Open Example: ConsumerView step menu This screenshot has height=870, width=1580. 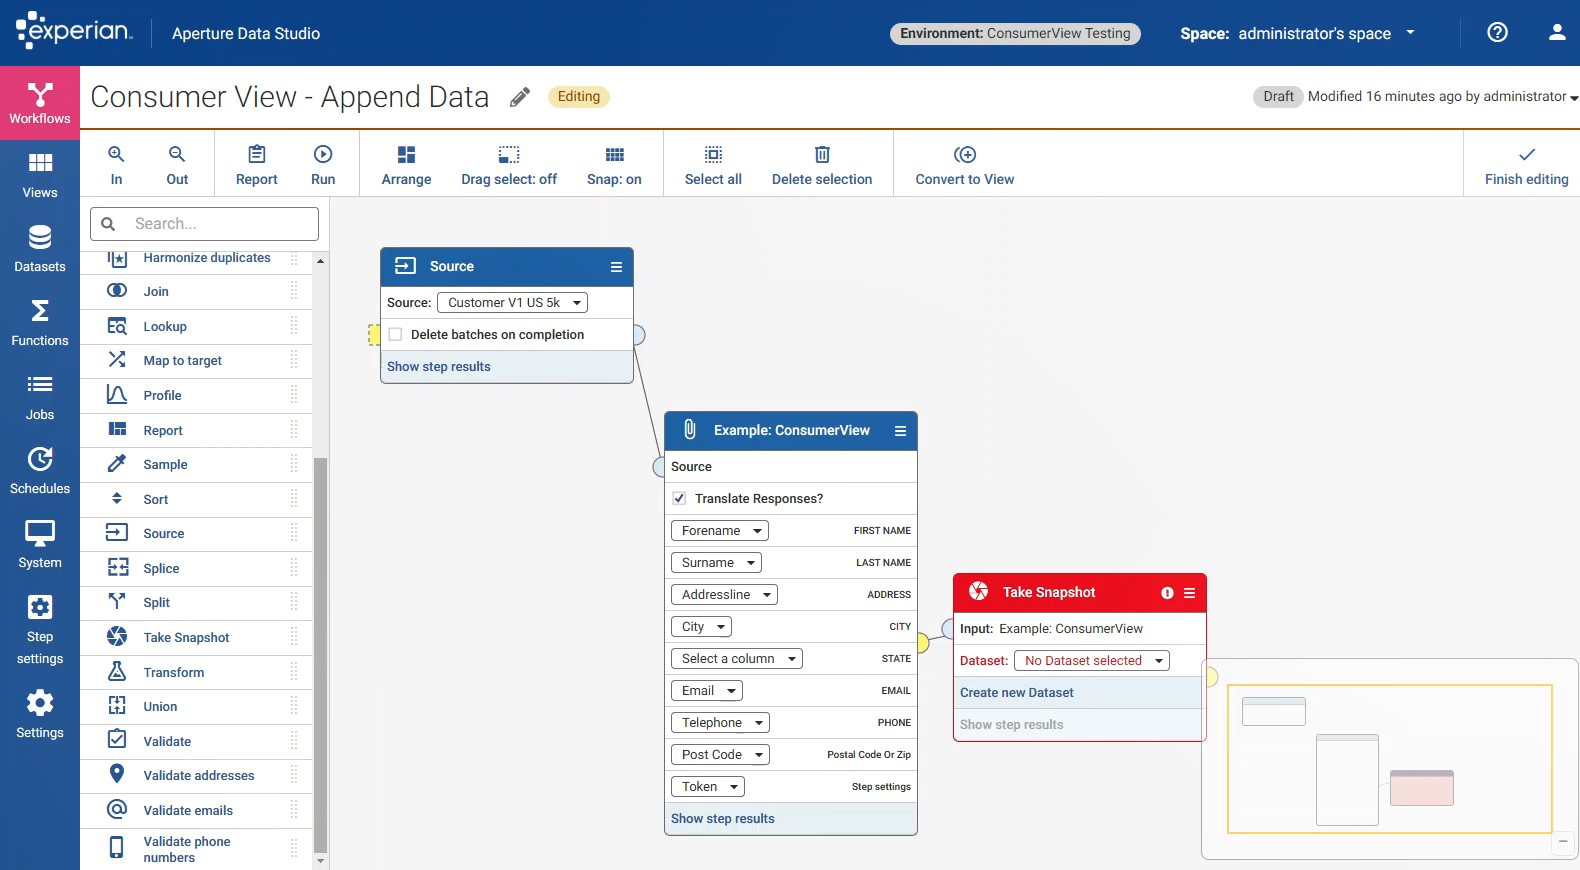tap(900, 431)
